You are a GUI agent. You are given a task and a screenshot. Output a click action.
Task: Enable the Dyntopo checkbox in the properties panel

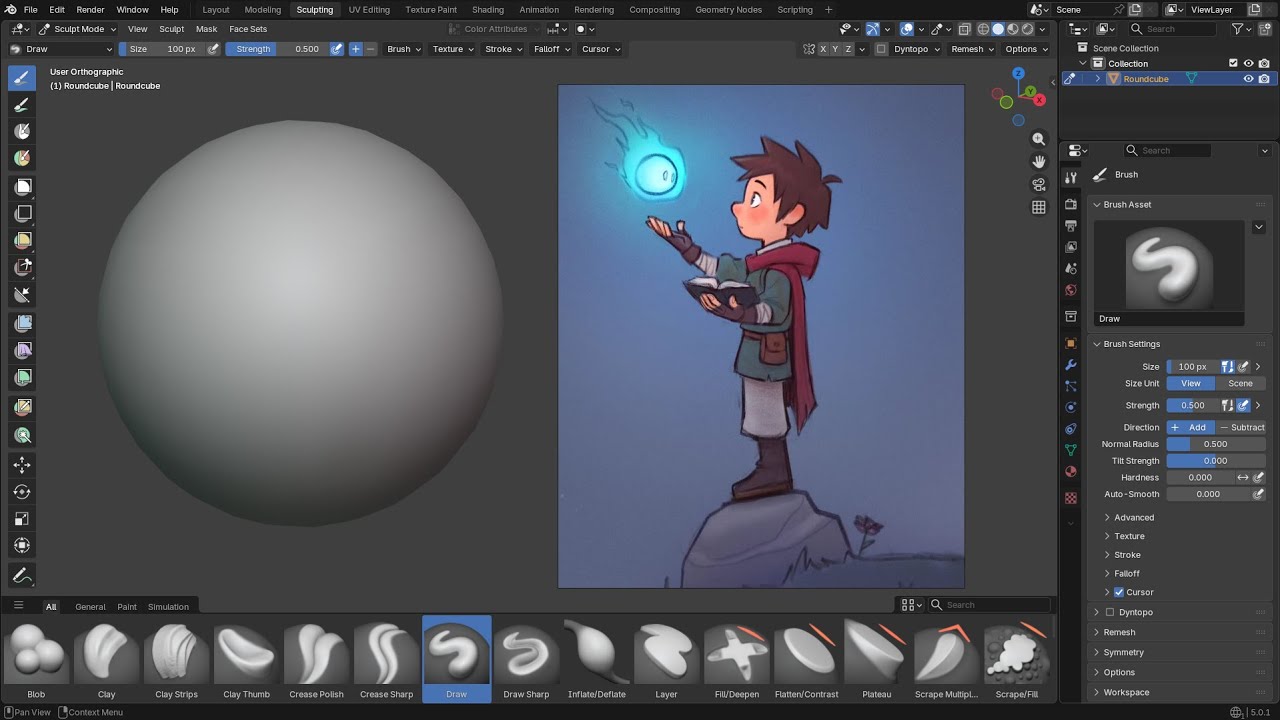pyautogui.click(x=1110, y=612)
